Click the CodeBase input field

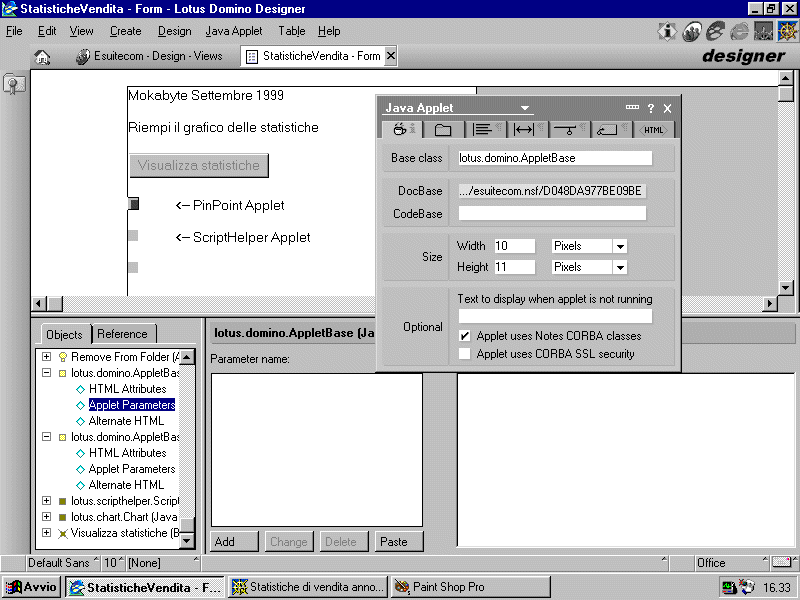(x=552, y=213)
